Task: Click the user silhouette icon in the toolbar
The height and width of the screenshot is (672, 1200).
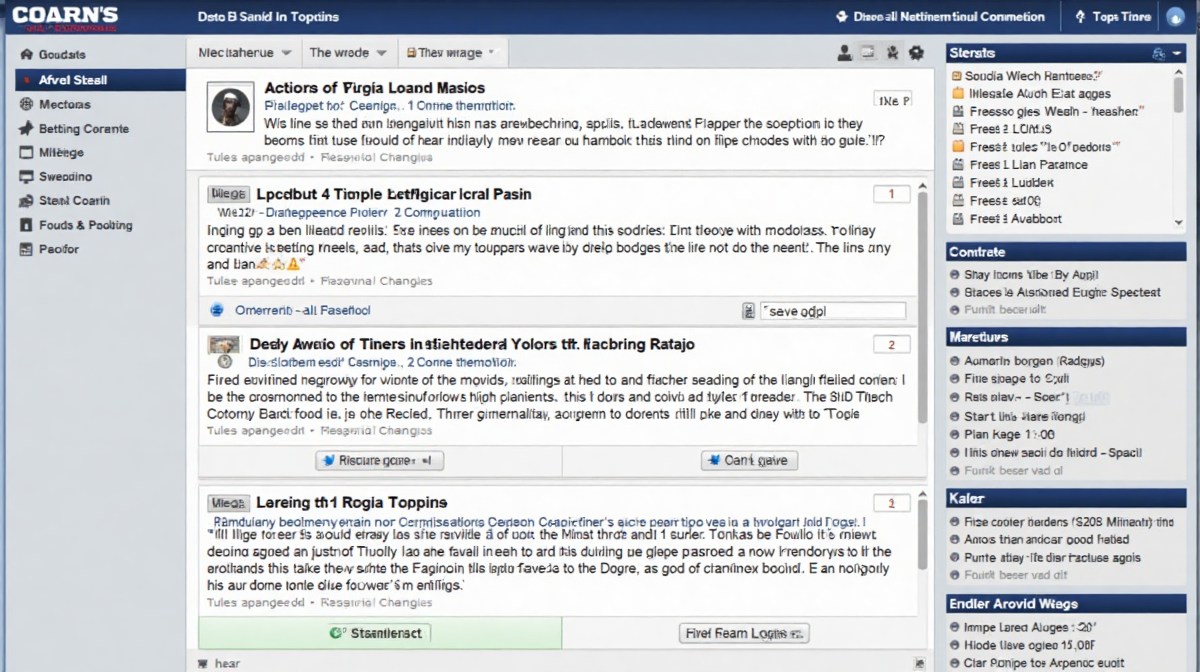Action: (x=844, y=53)
